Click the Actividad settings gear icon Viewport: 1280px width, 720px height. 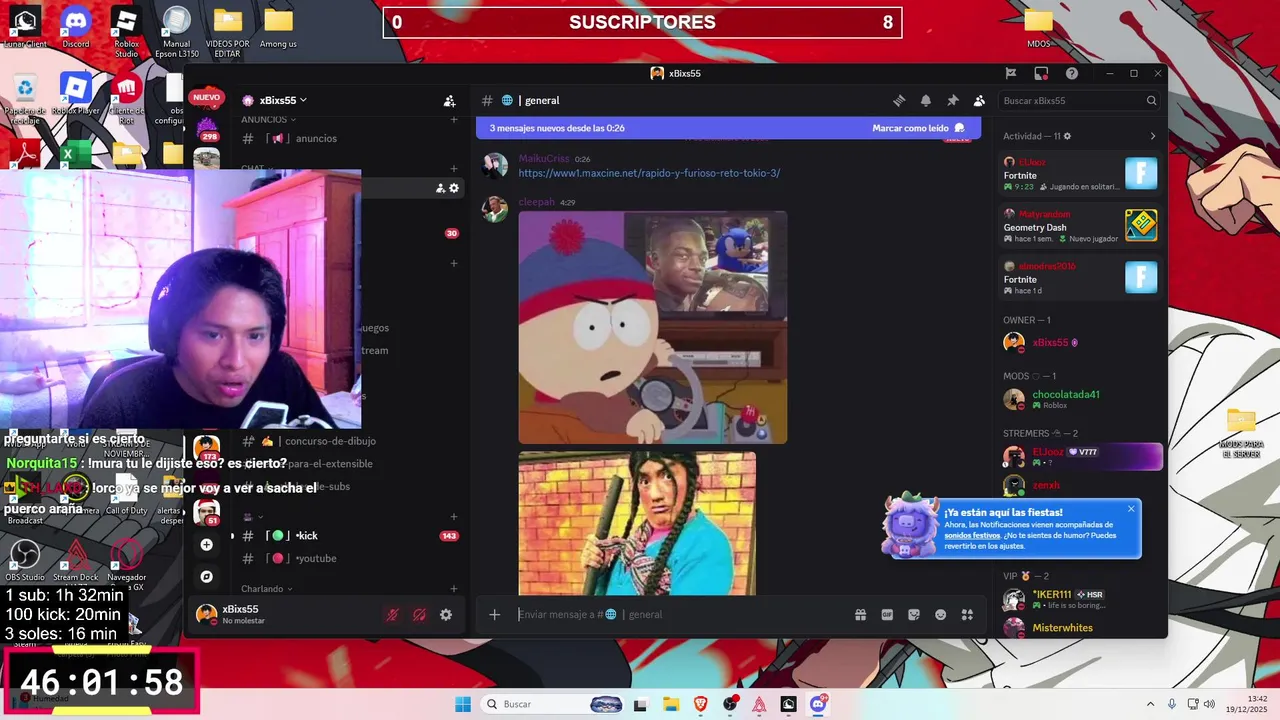click(x=1067, y=136)
